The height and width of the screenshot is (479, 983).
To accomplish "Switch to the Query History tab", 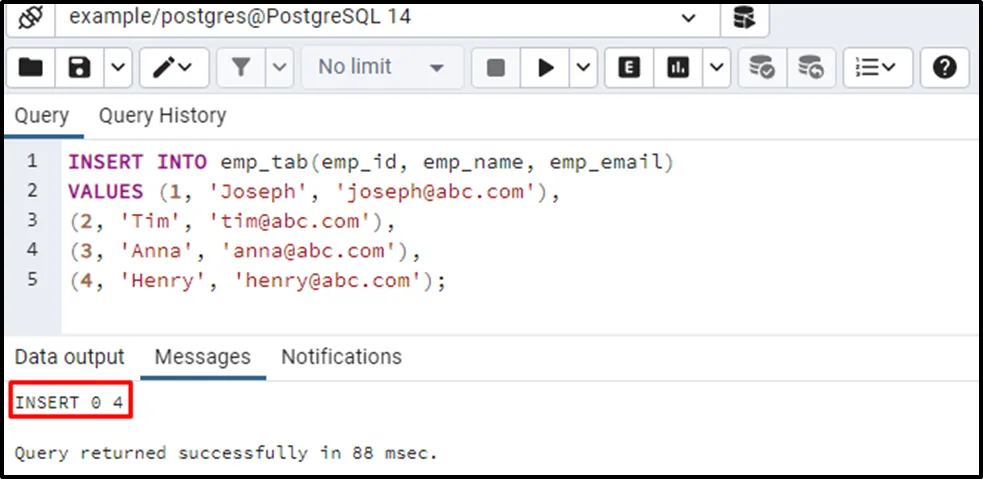I will (162, 116).
